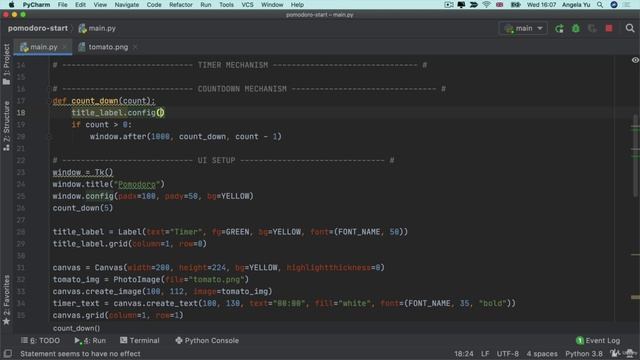This screenshot has height=360, width=640.
Task: Select Python 3.8 interpreter widget
Action: pos(584,354)
